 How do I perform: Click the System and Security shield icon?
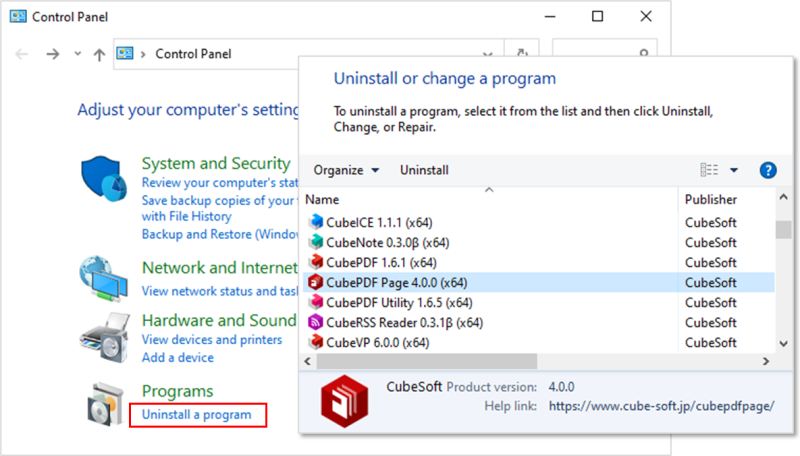point(104,179)
